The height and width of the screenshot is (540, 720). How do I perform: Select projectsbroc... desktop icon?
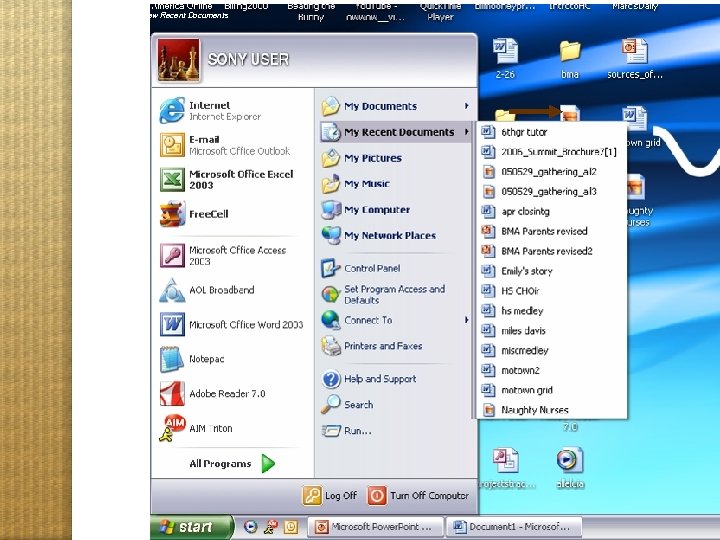coord(506,468)
